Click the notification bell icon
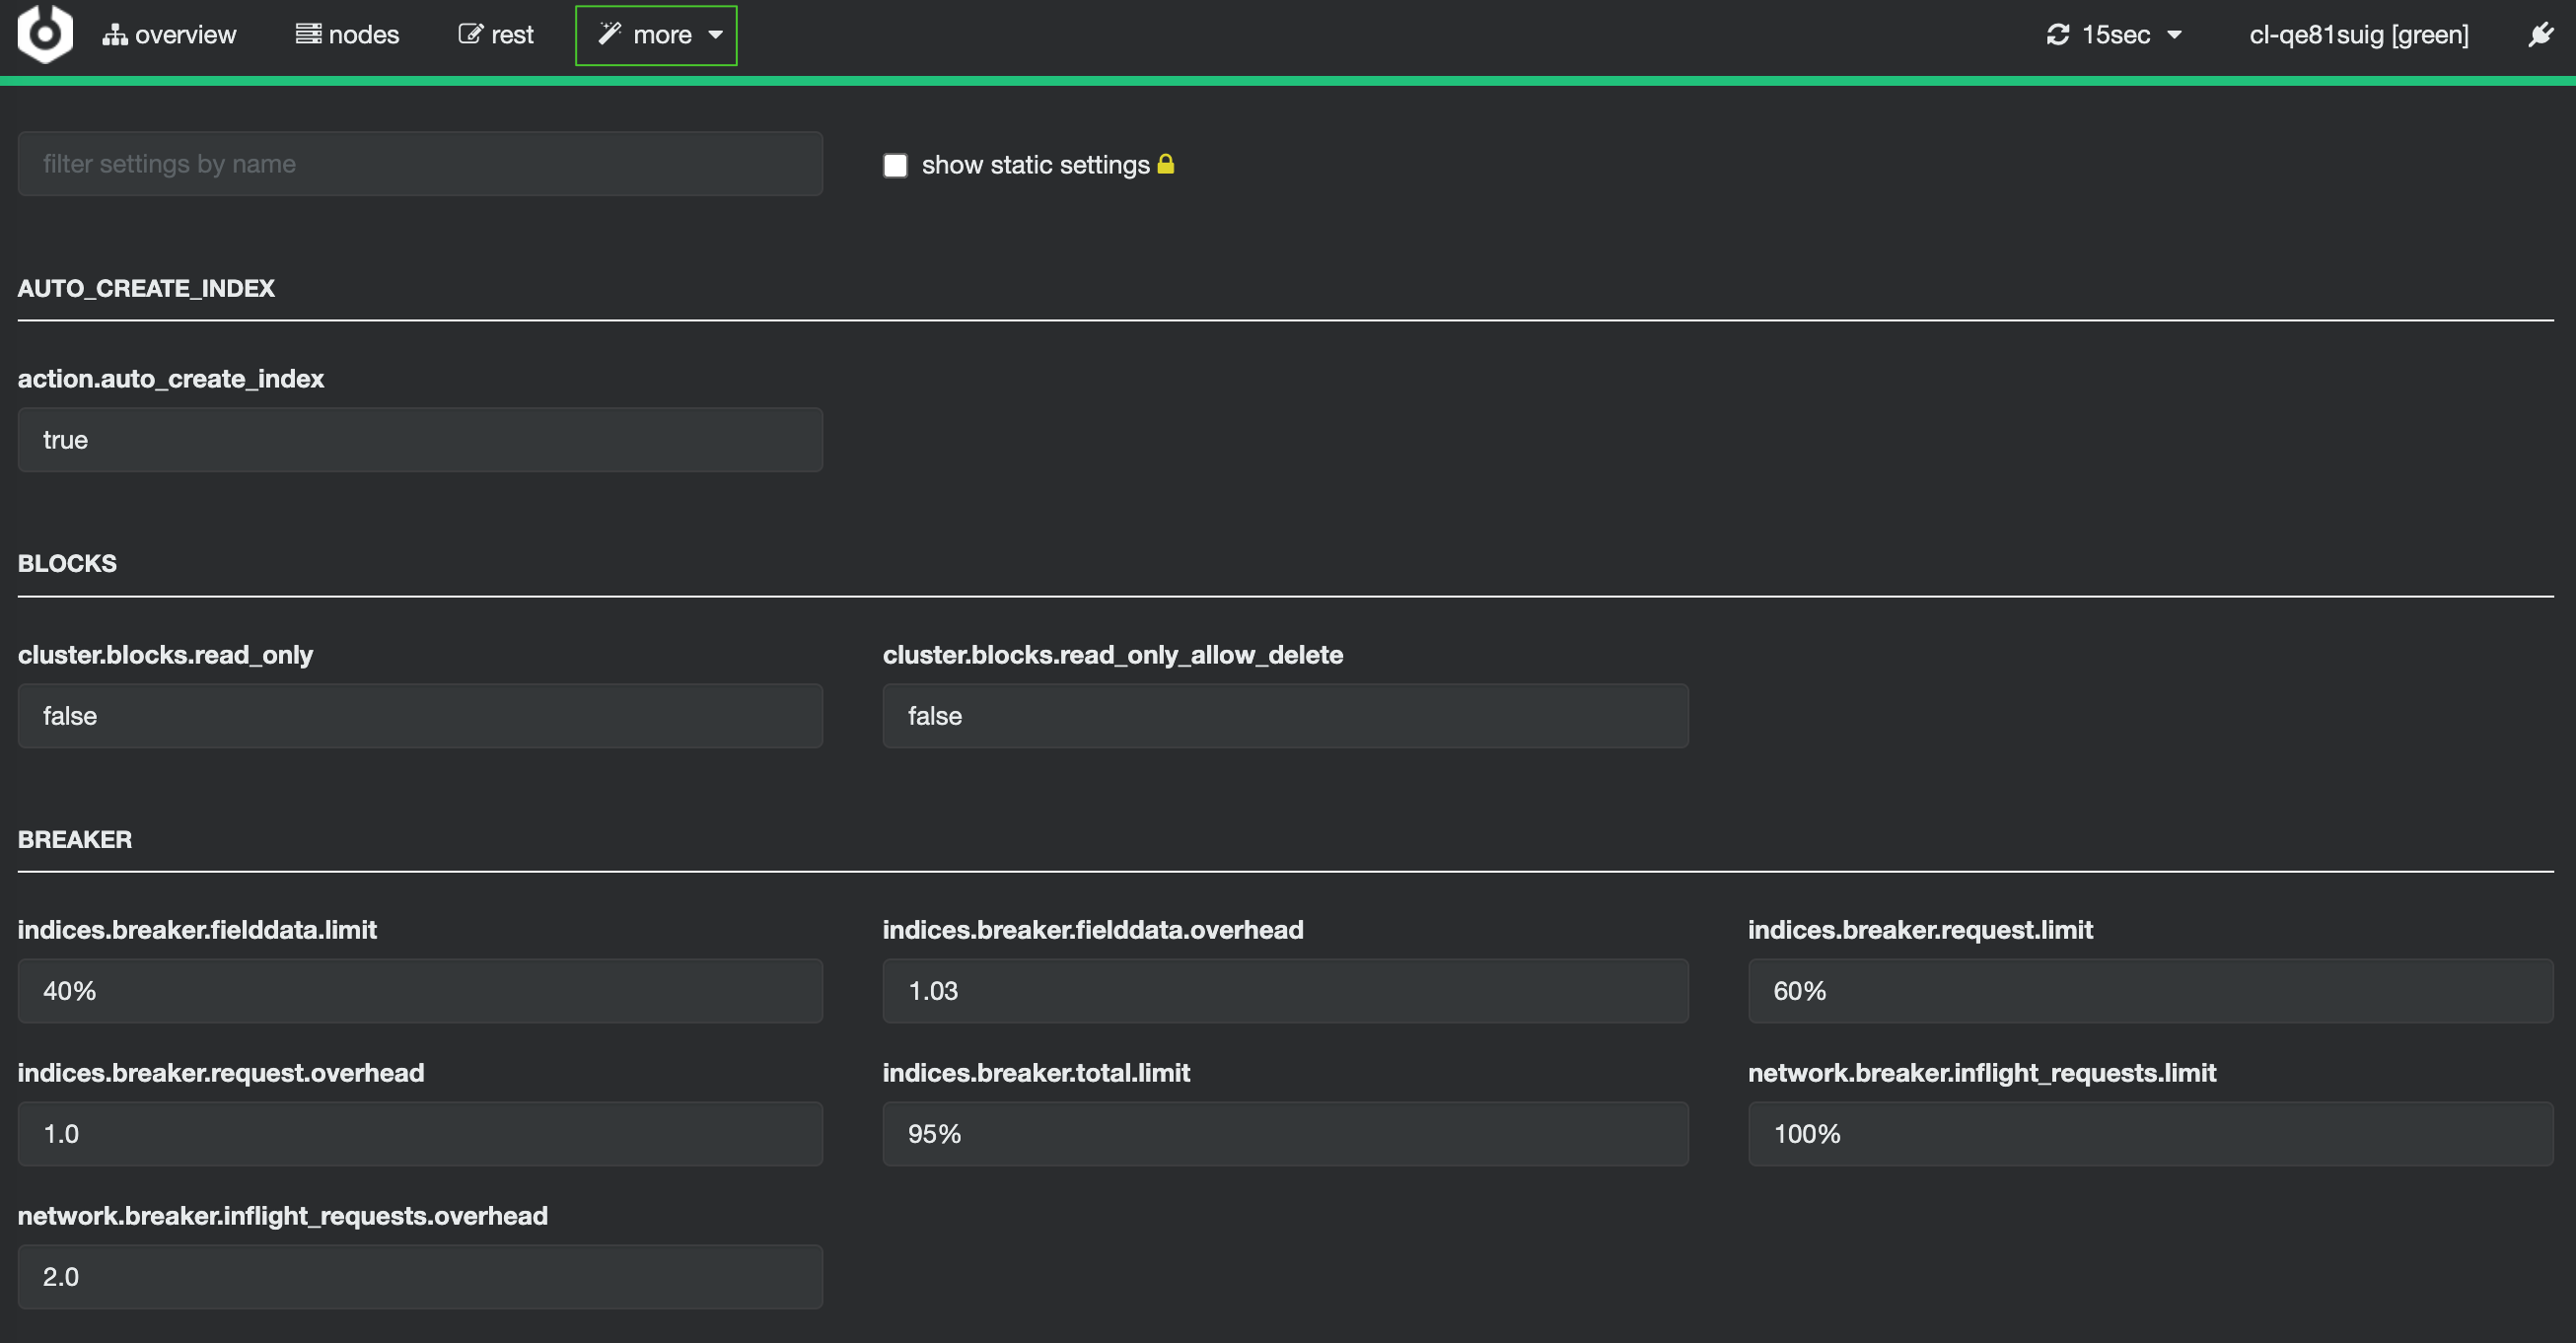 (2541, 35)
